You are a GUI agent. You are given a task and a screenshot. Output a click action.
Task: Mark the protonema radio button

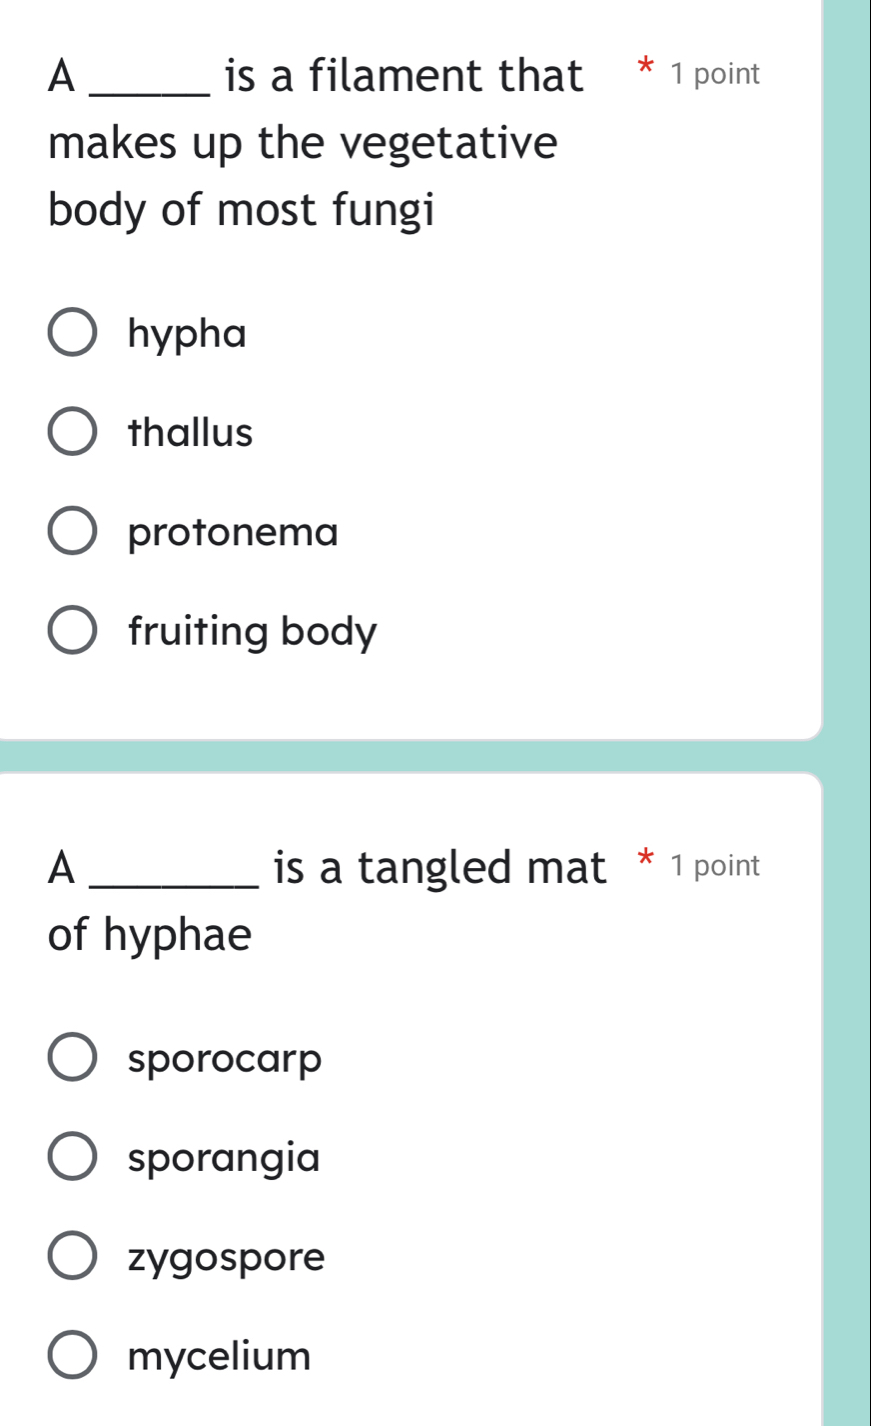point(73,532)
